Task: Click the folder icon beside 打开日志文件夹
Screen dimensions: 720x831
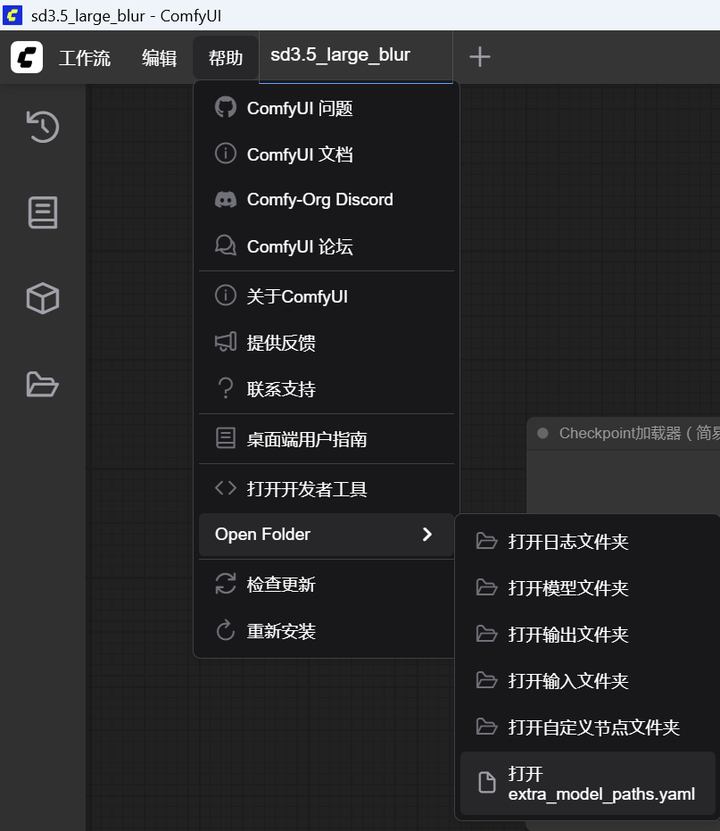Action: (486, 541)
